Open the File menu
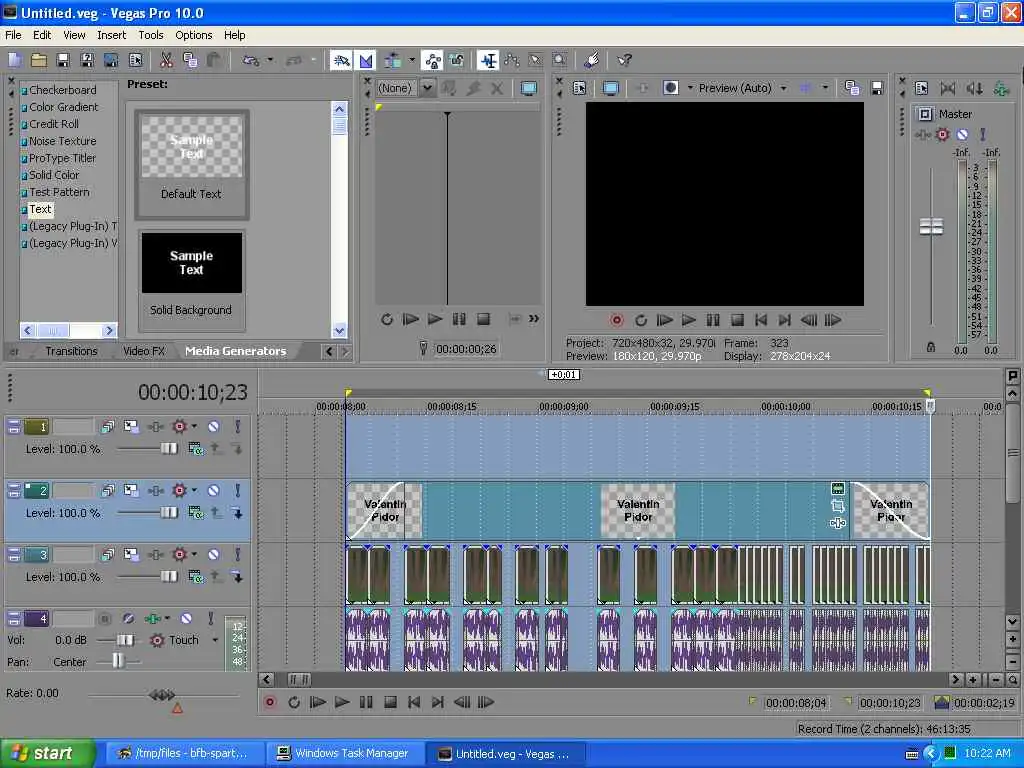The width and height of the screenshot is (1024, 768). [x=13, y=35]
